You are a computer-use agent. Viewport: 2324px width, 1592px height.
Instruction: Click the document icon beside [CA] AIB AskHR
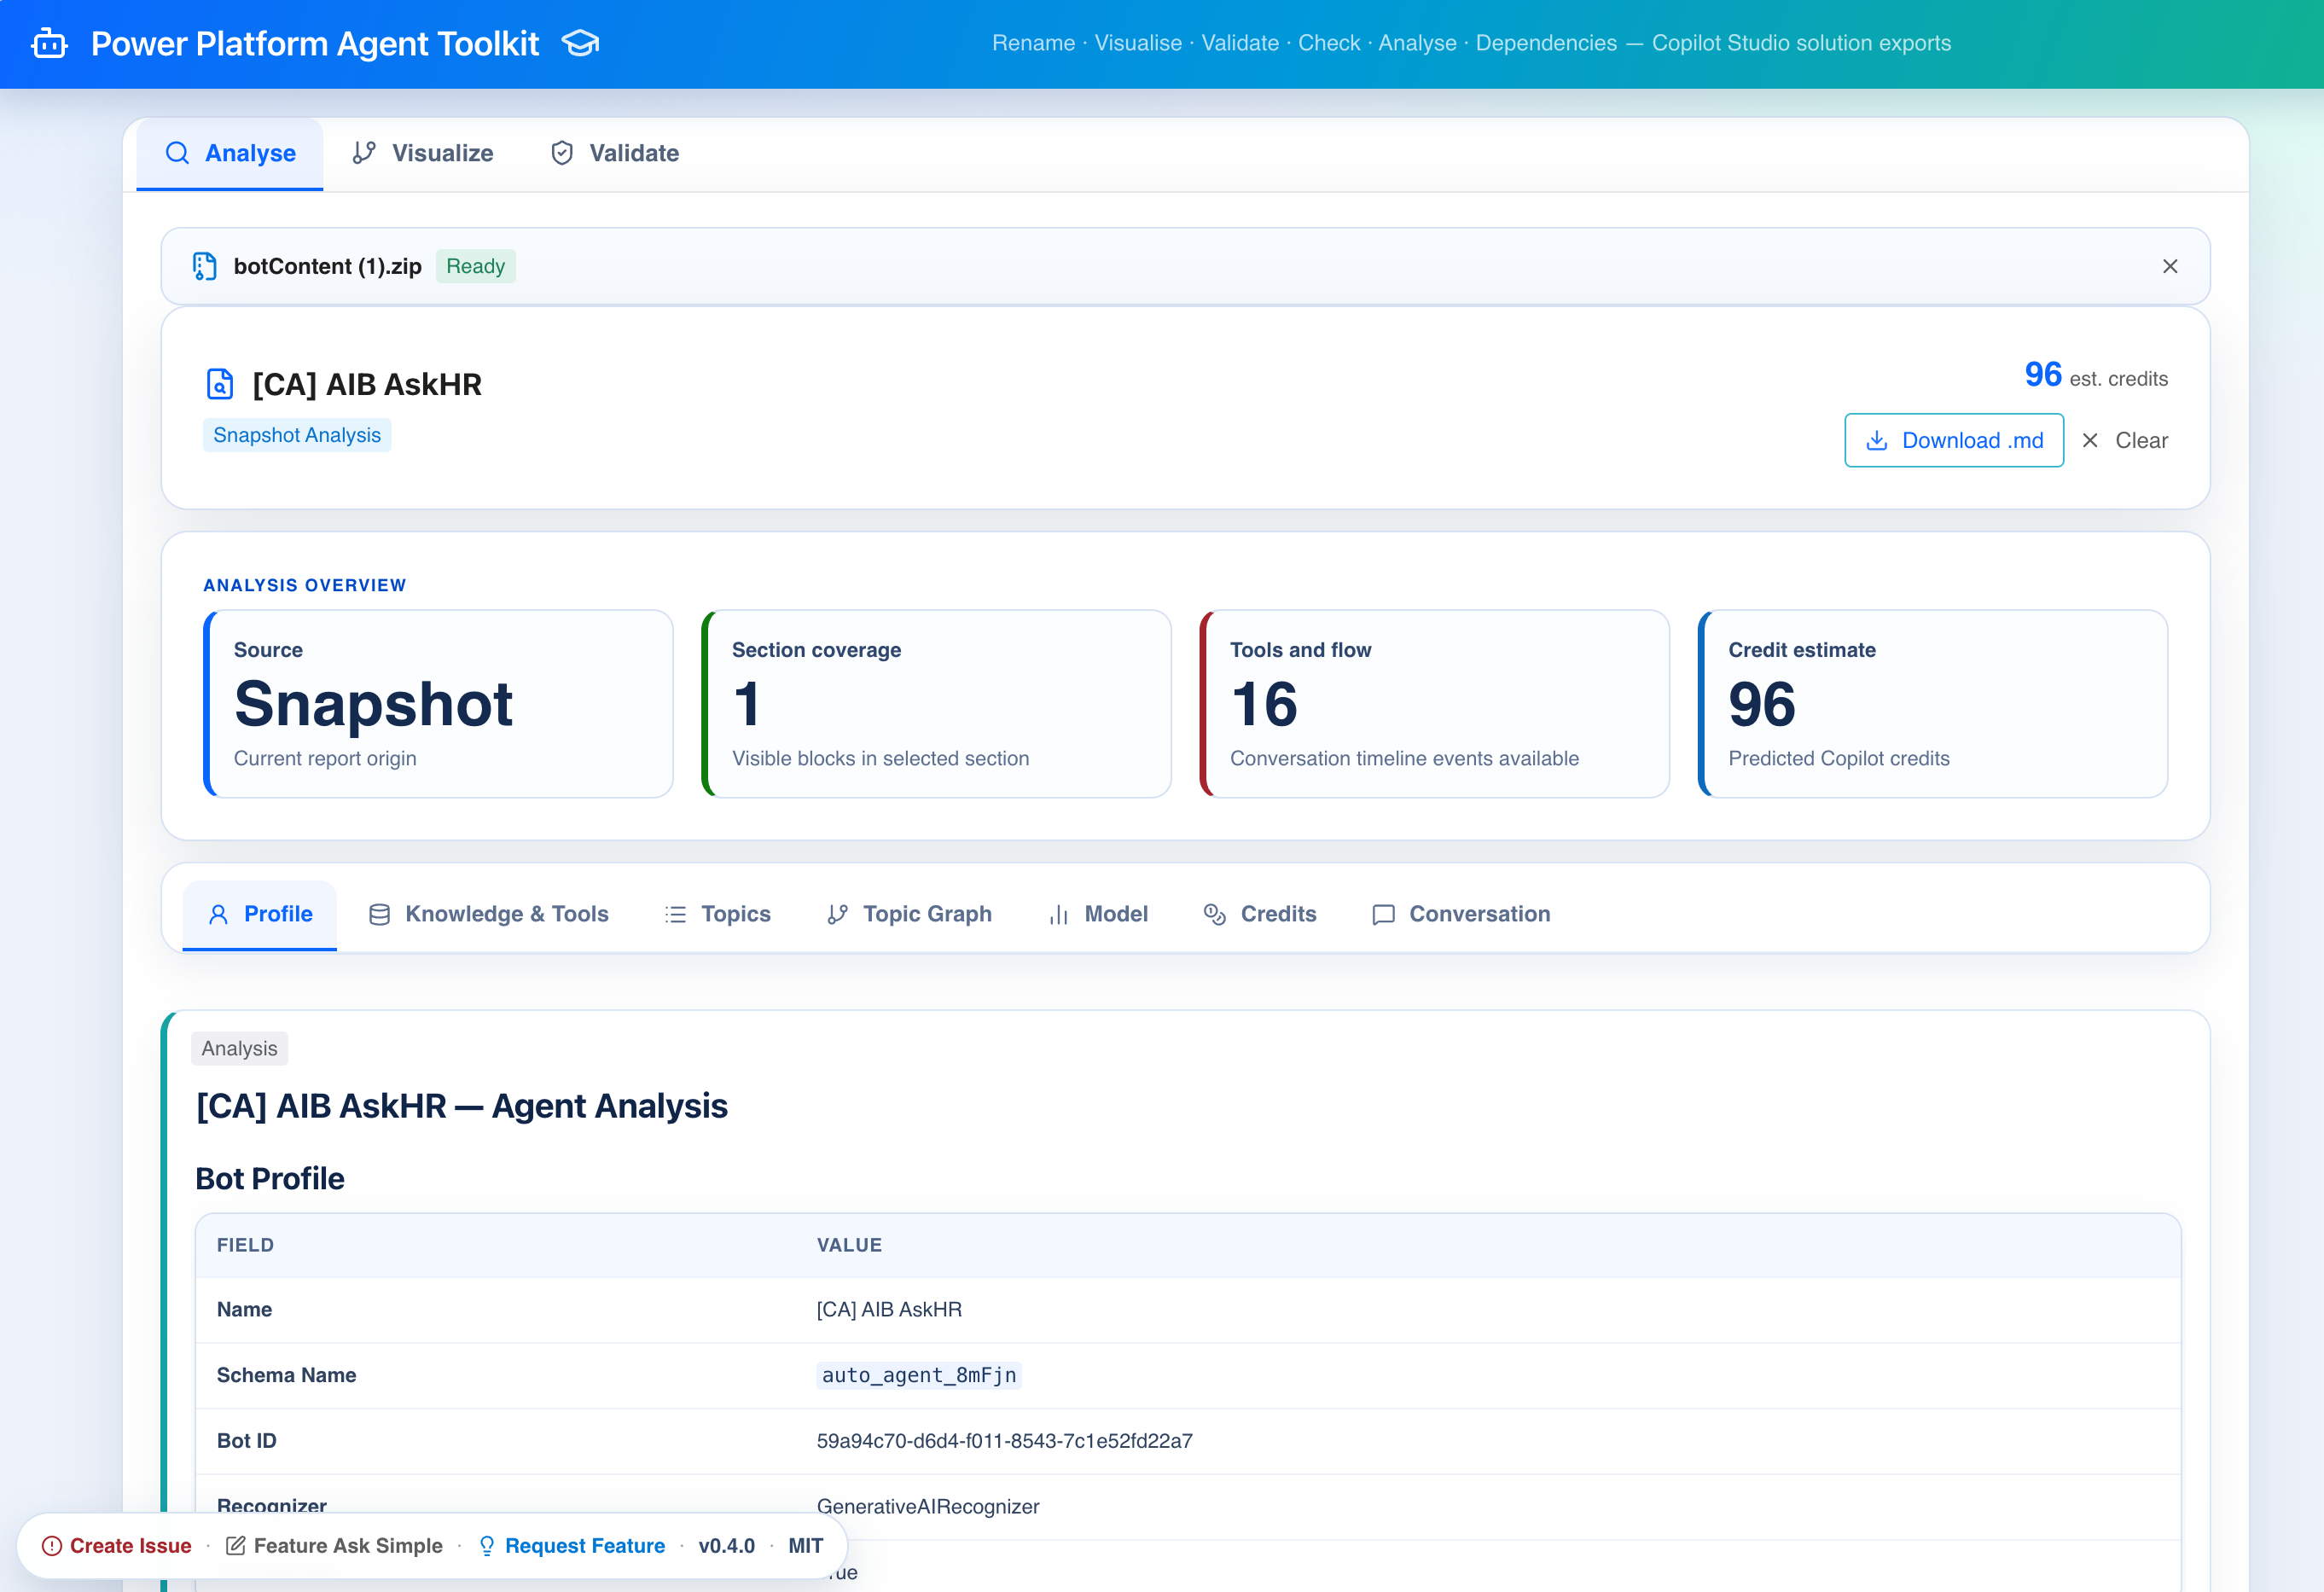pos(219,384)
